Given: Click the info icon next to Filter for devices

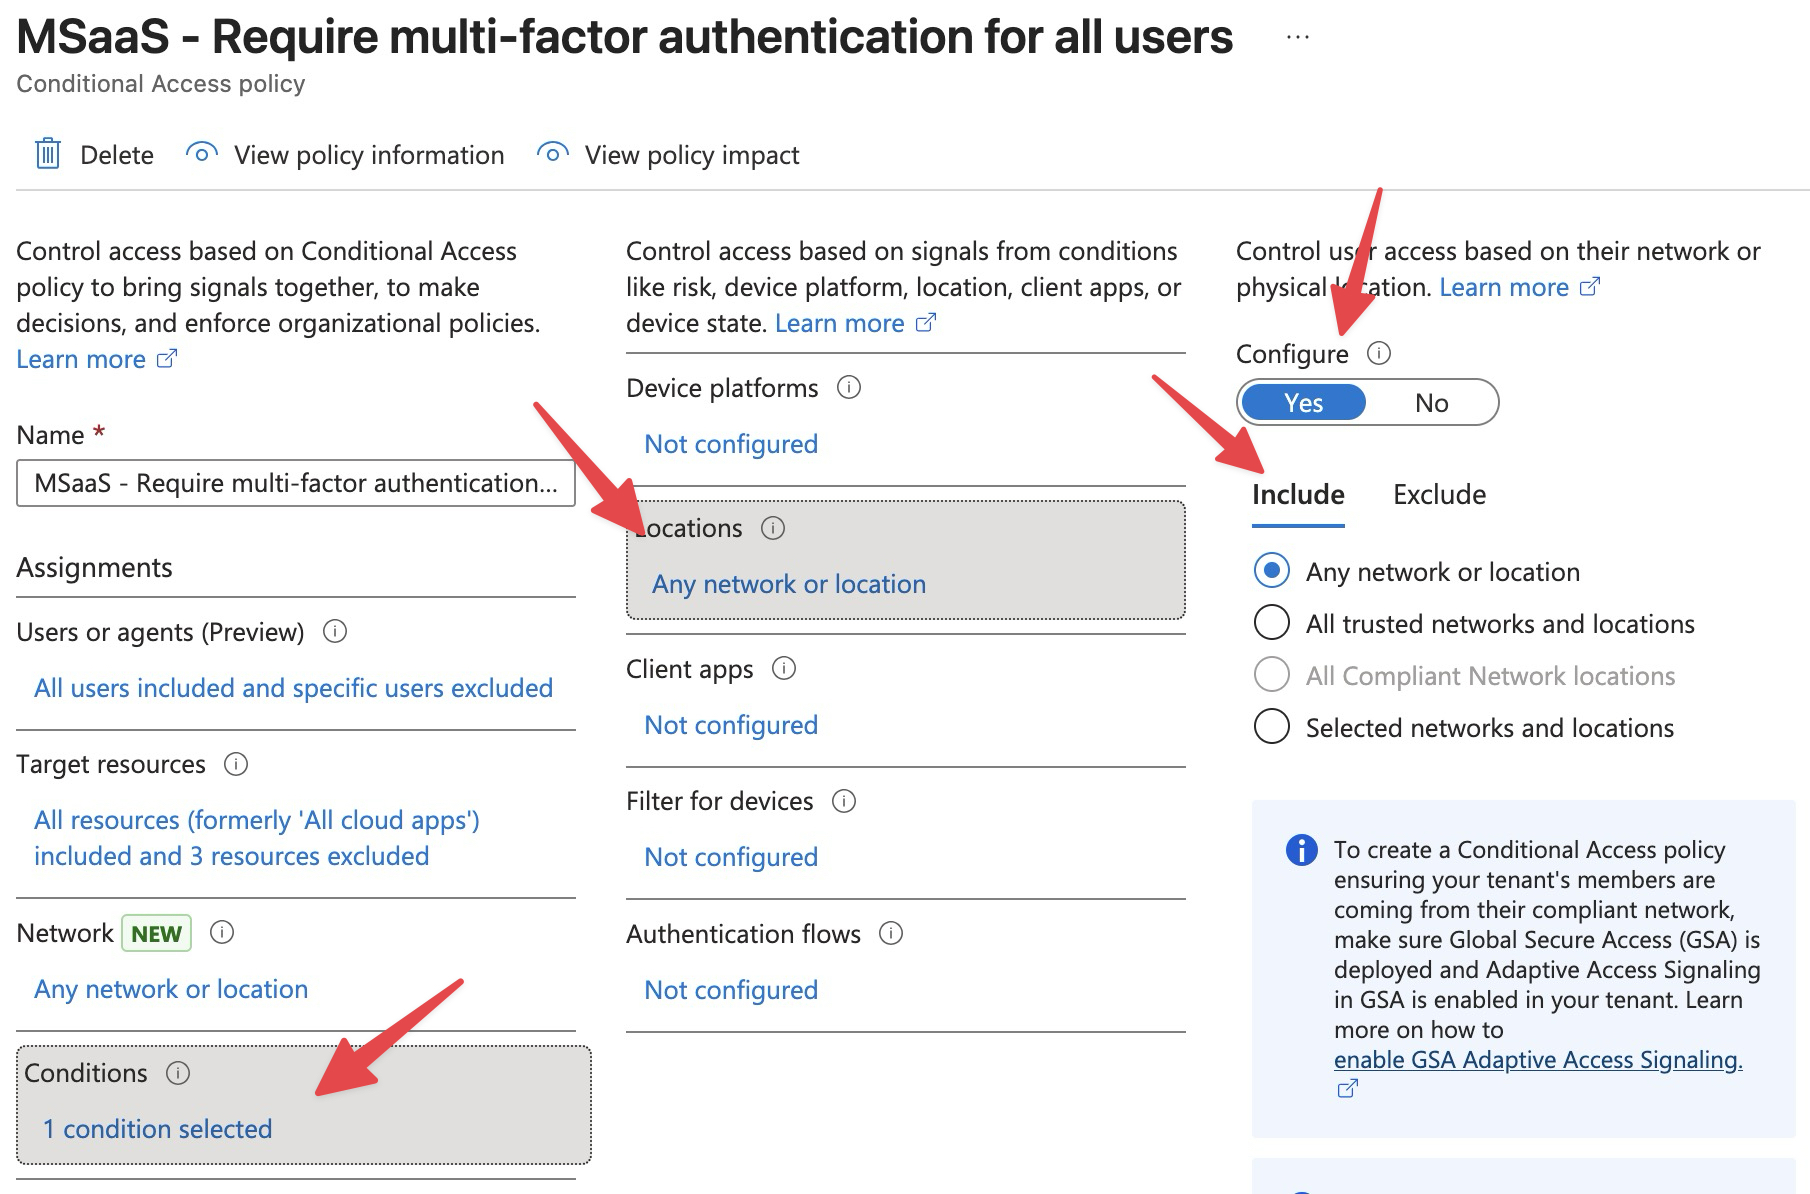Looking at the screenshot, I should pyautogui.click(x=844, y=800).
